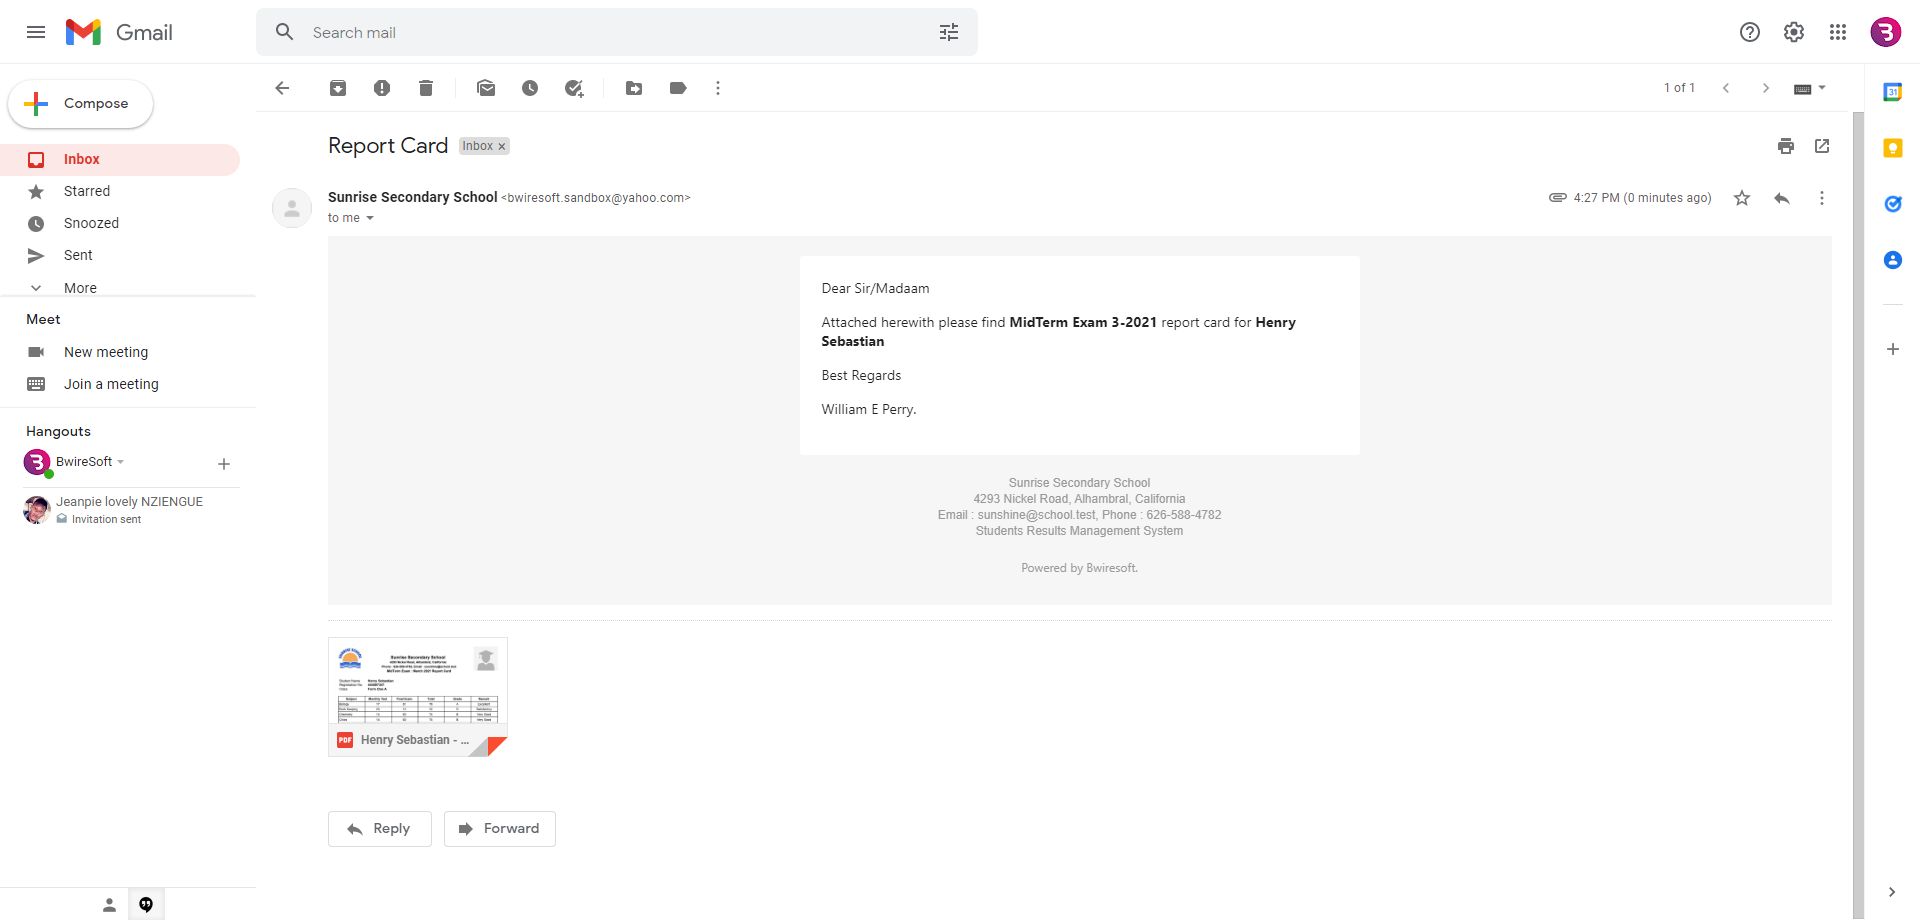Viewport: 1920px width, 920px height.
Task: Open the Move to folder icon
Action: tap(634, 88)
